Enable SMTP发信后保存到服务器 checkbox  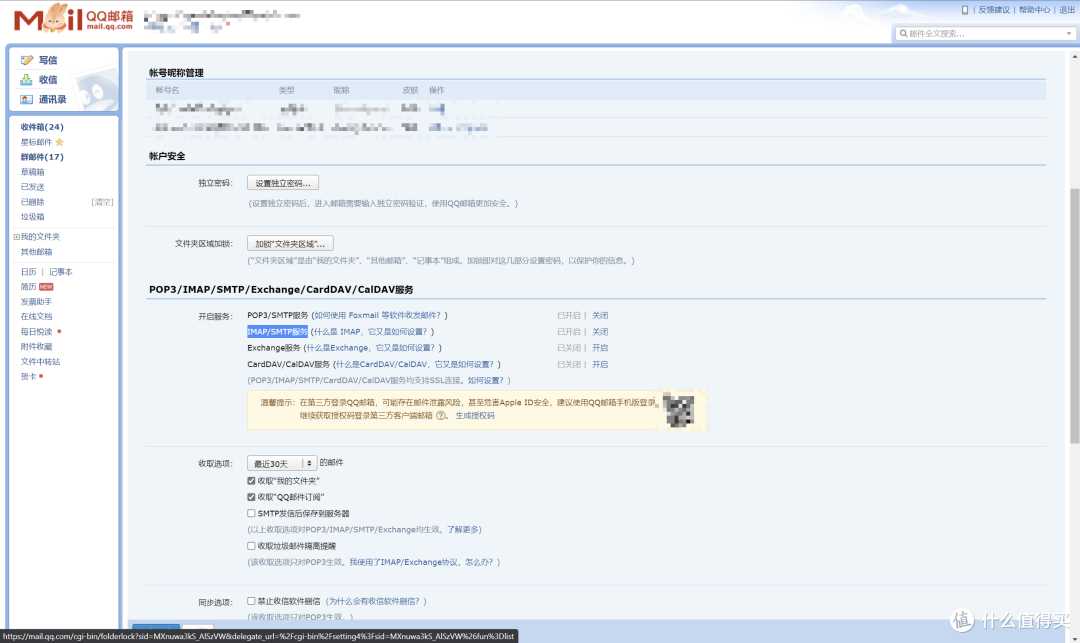click(252, 513)
